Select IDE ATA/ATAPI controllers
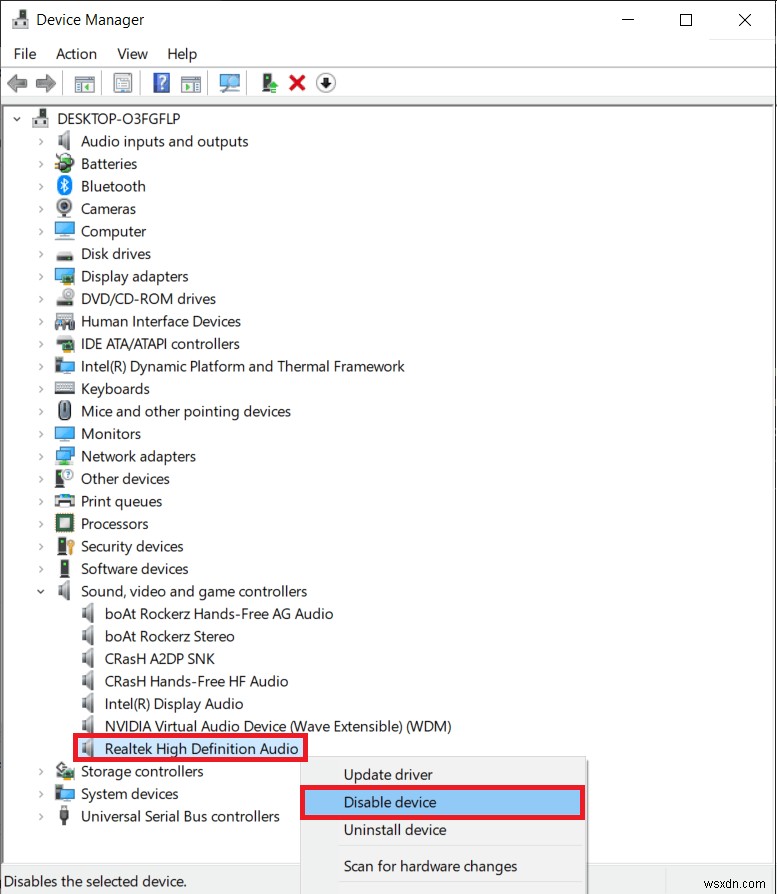 (x=160, y=344)
